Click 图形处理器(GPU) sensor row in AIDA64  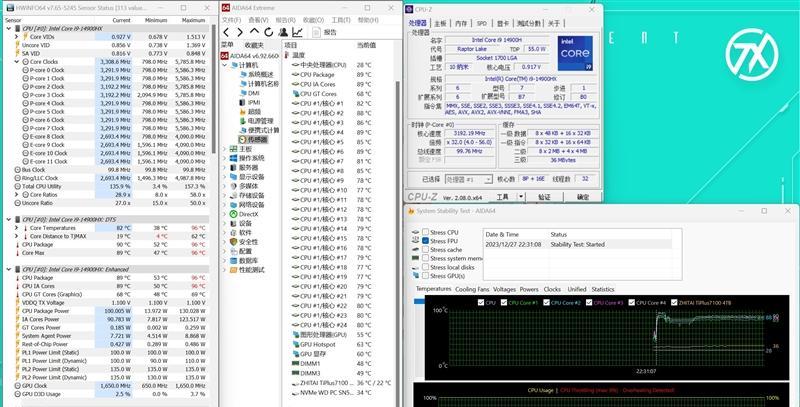pyautogui.click(x=339, y=335)
